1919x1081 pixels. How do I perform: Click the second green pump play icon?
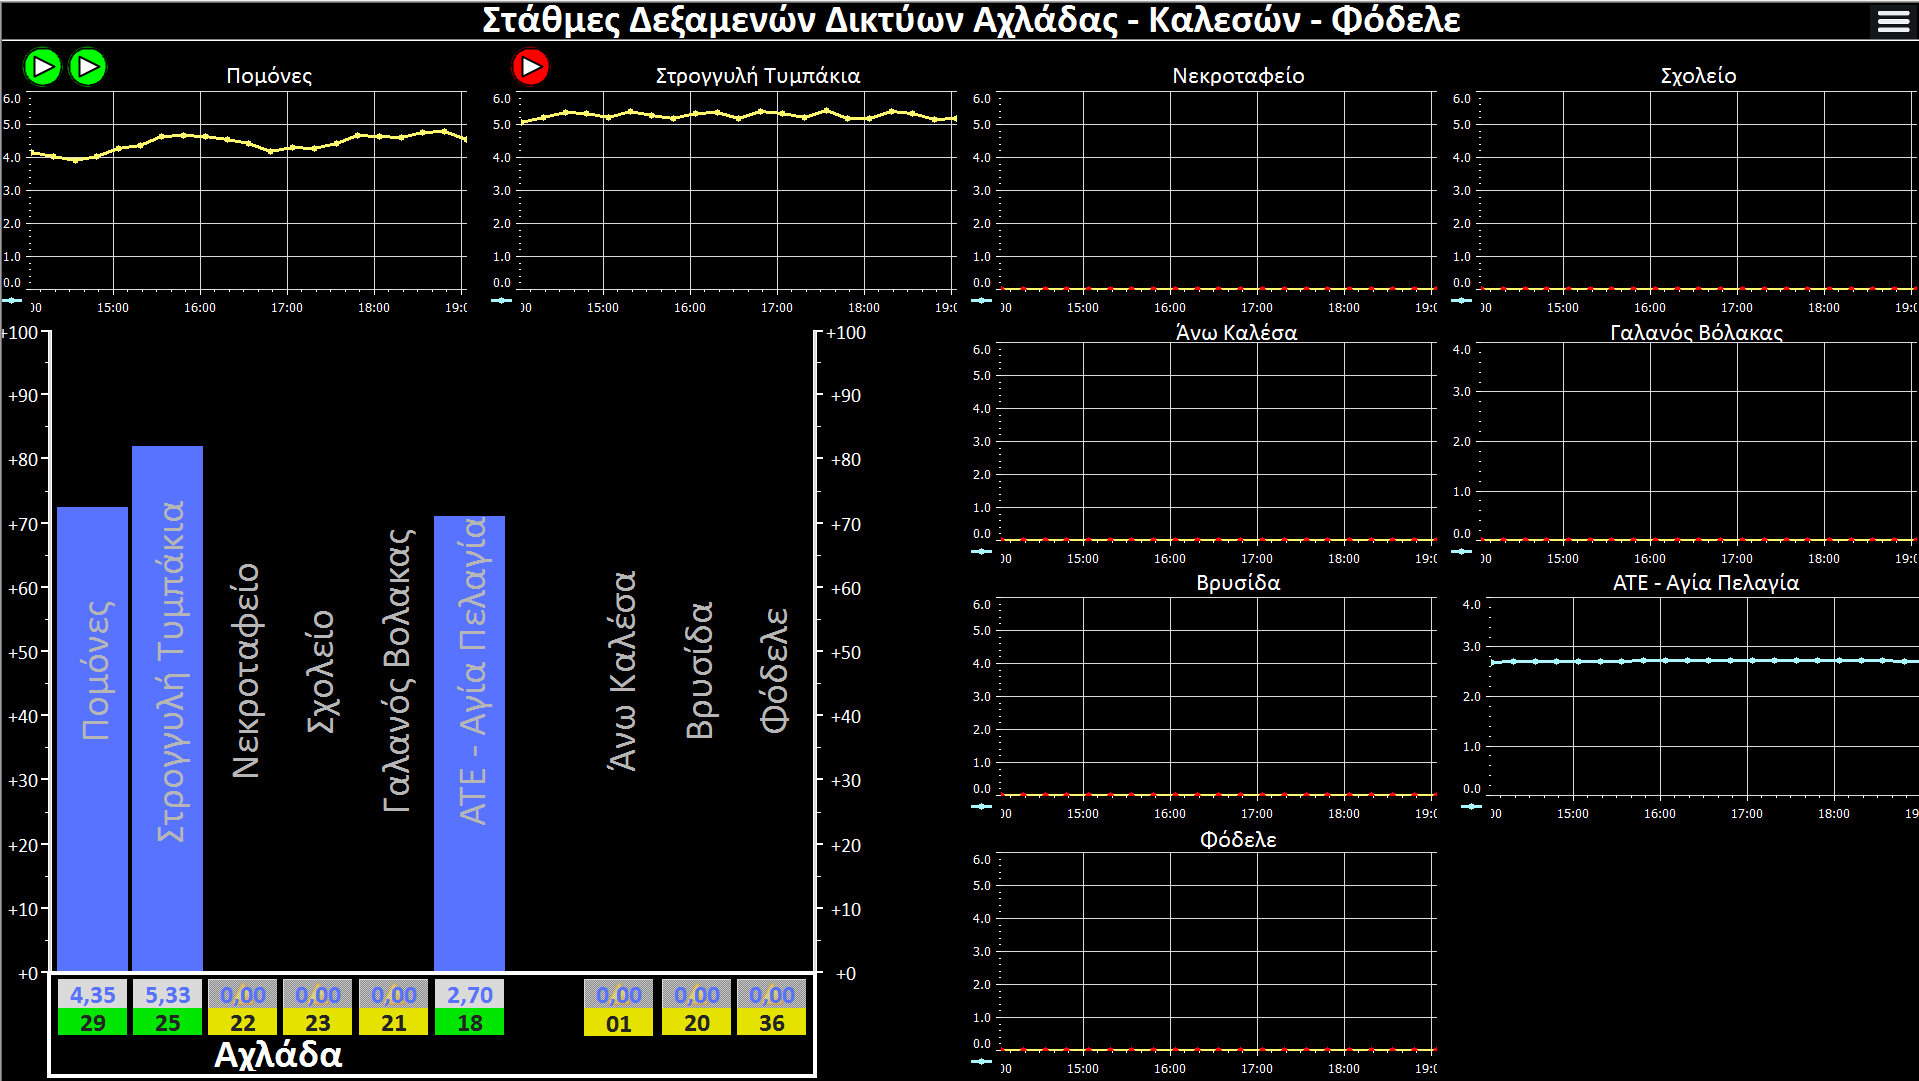point(88,67)
